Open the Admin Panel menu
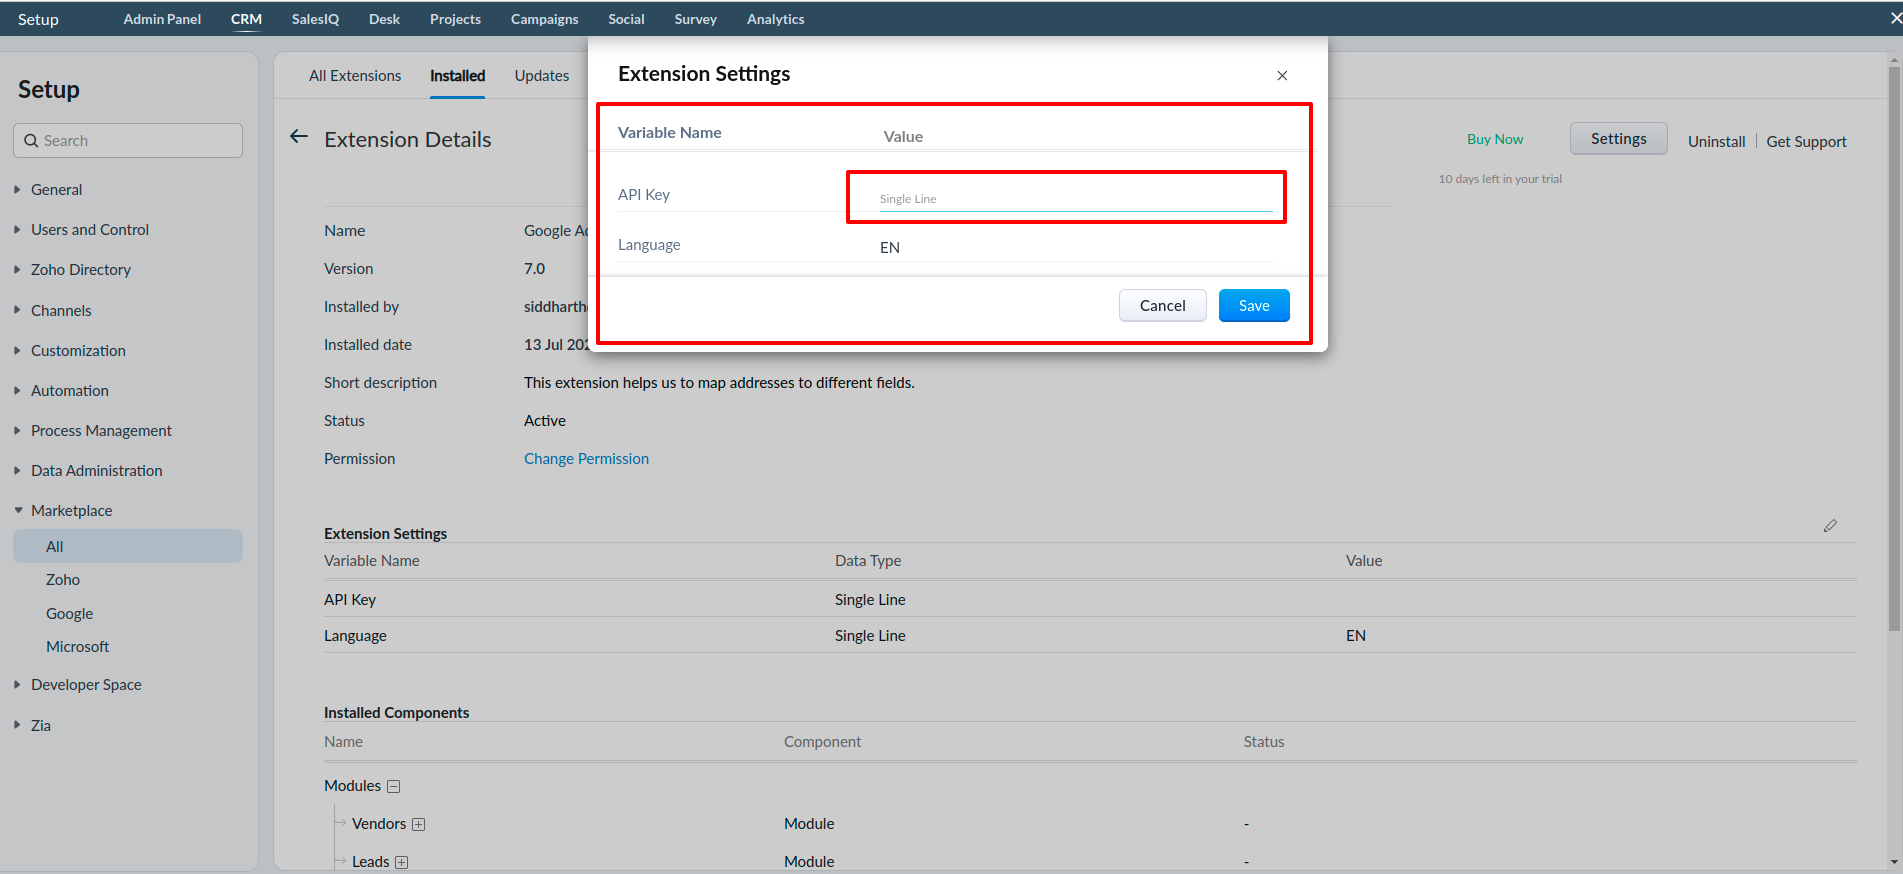The height and width of the screenshot is (874, 1903). pyautogui.click(x=162, y=19)
